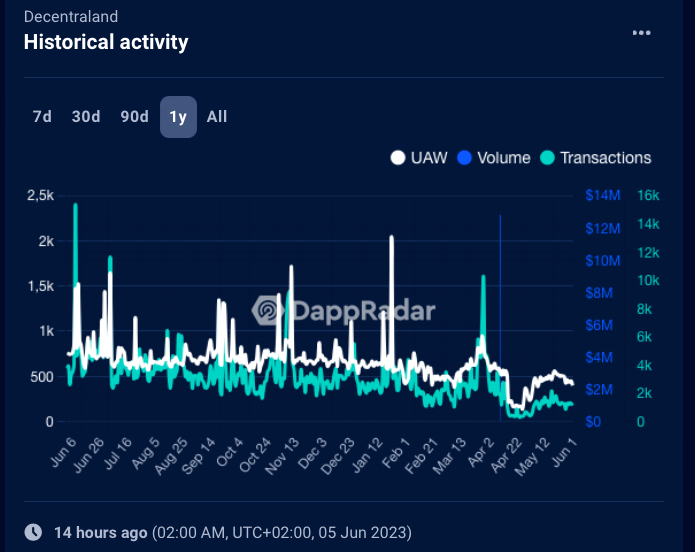Click the $14M volume axis label

pos(602,195)
